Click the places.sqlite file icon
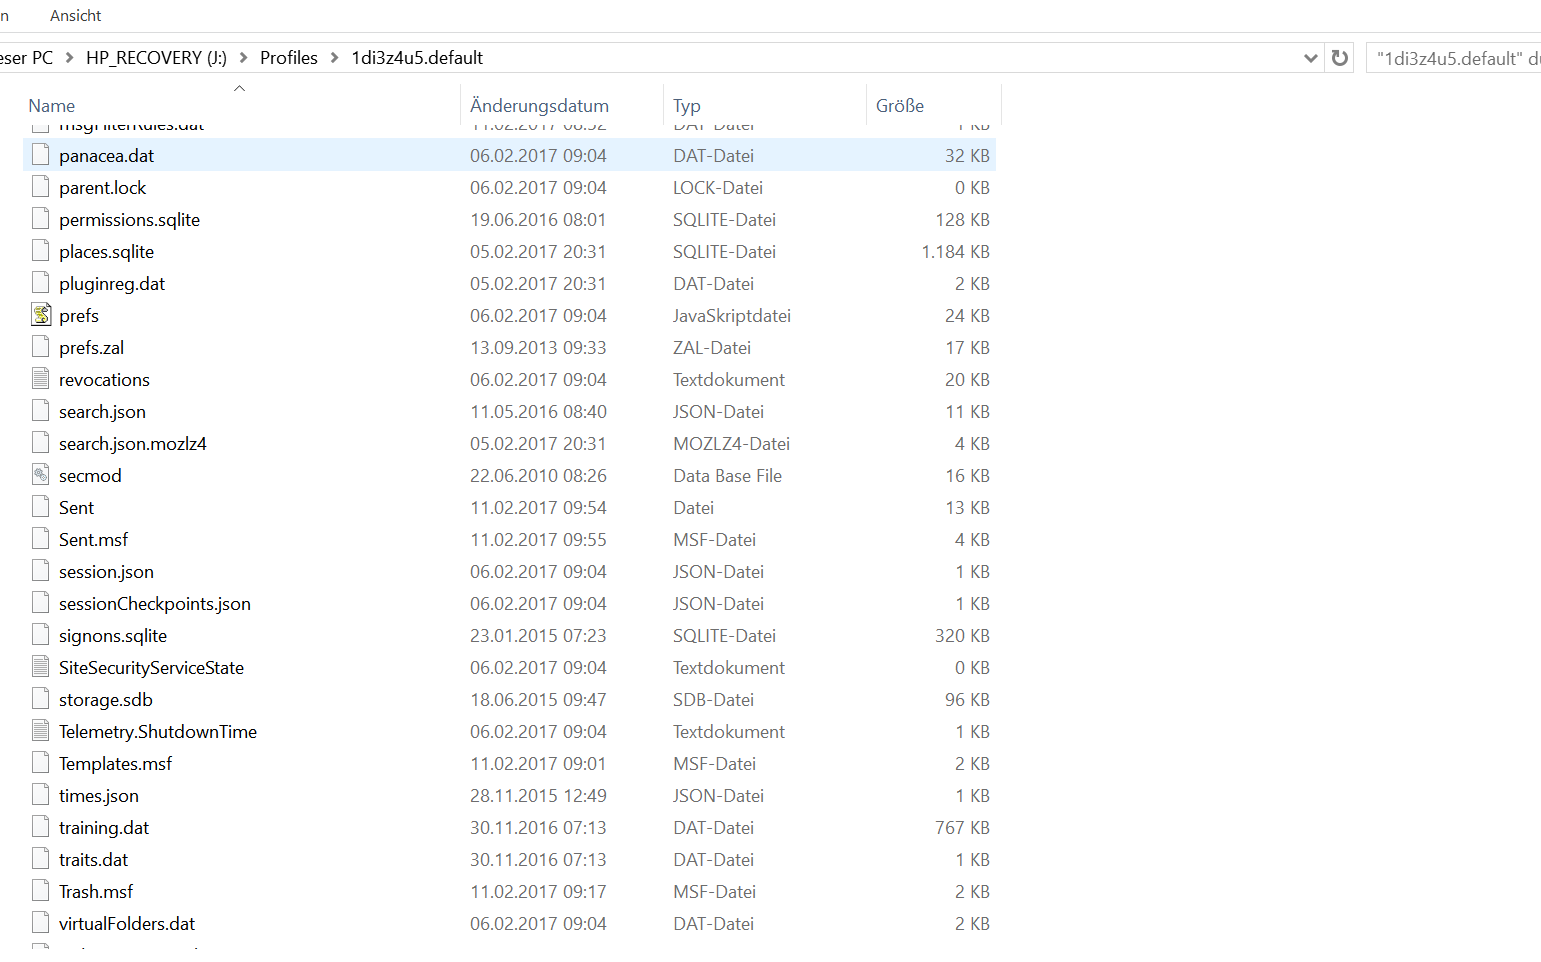The width and height of the screenshot is (1541, 962). pyautogui.click(x=40, y=251)
